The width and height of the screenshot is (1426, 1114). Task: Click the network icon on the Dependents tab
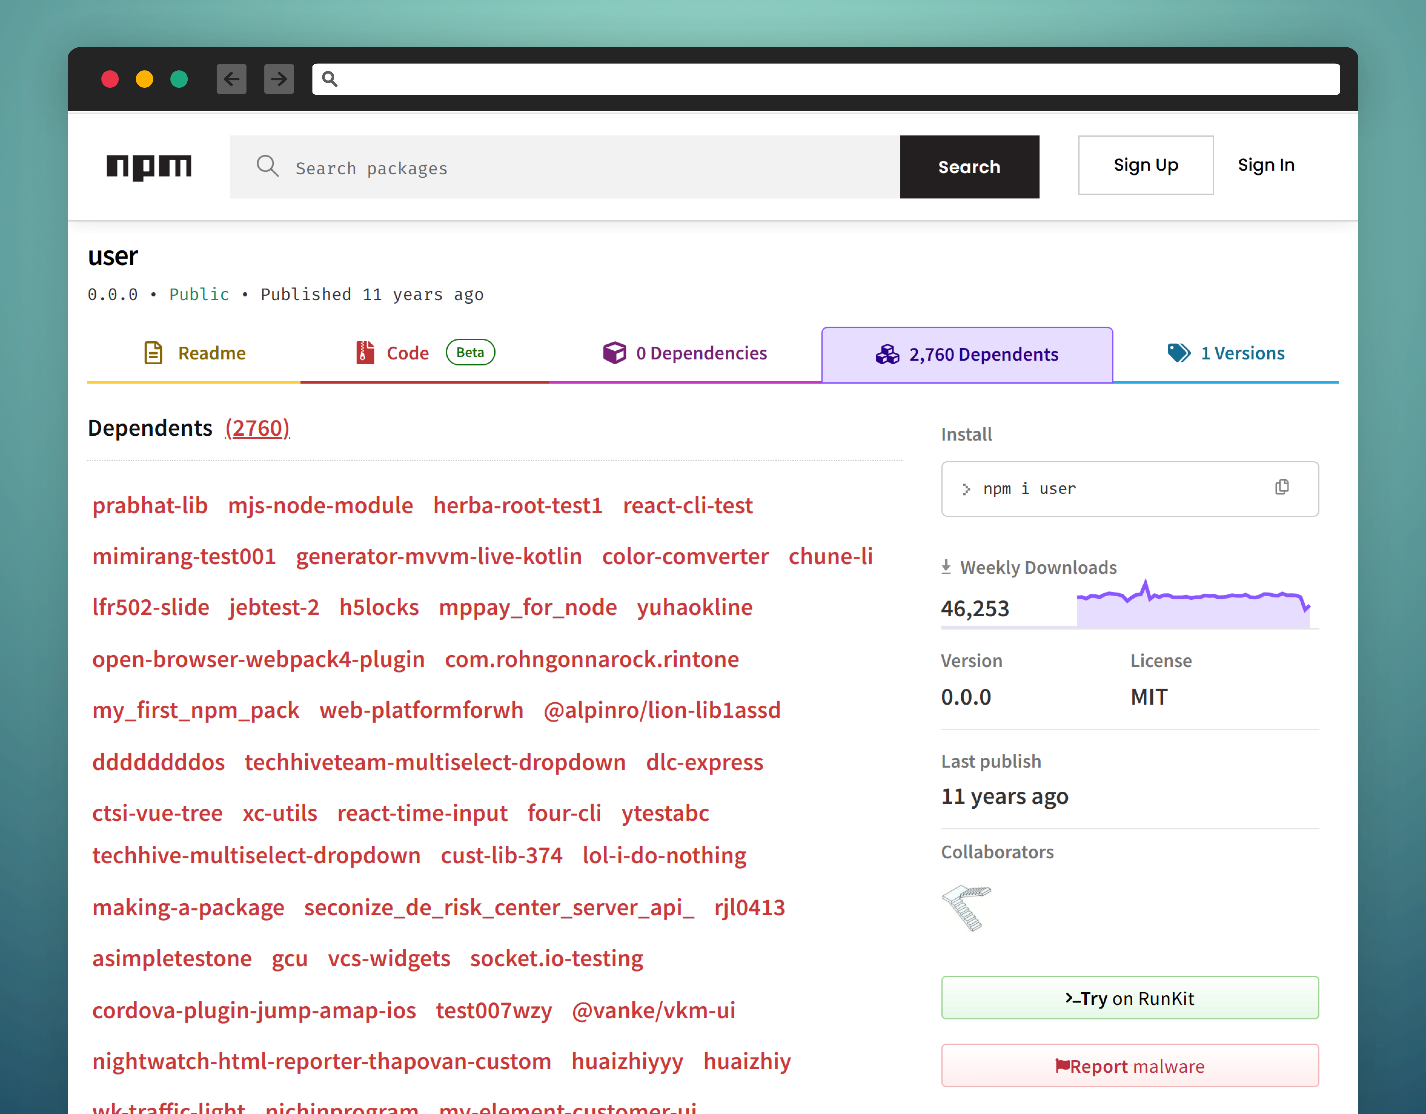888,354
